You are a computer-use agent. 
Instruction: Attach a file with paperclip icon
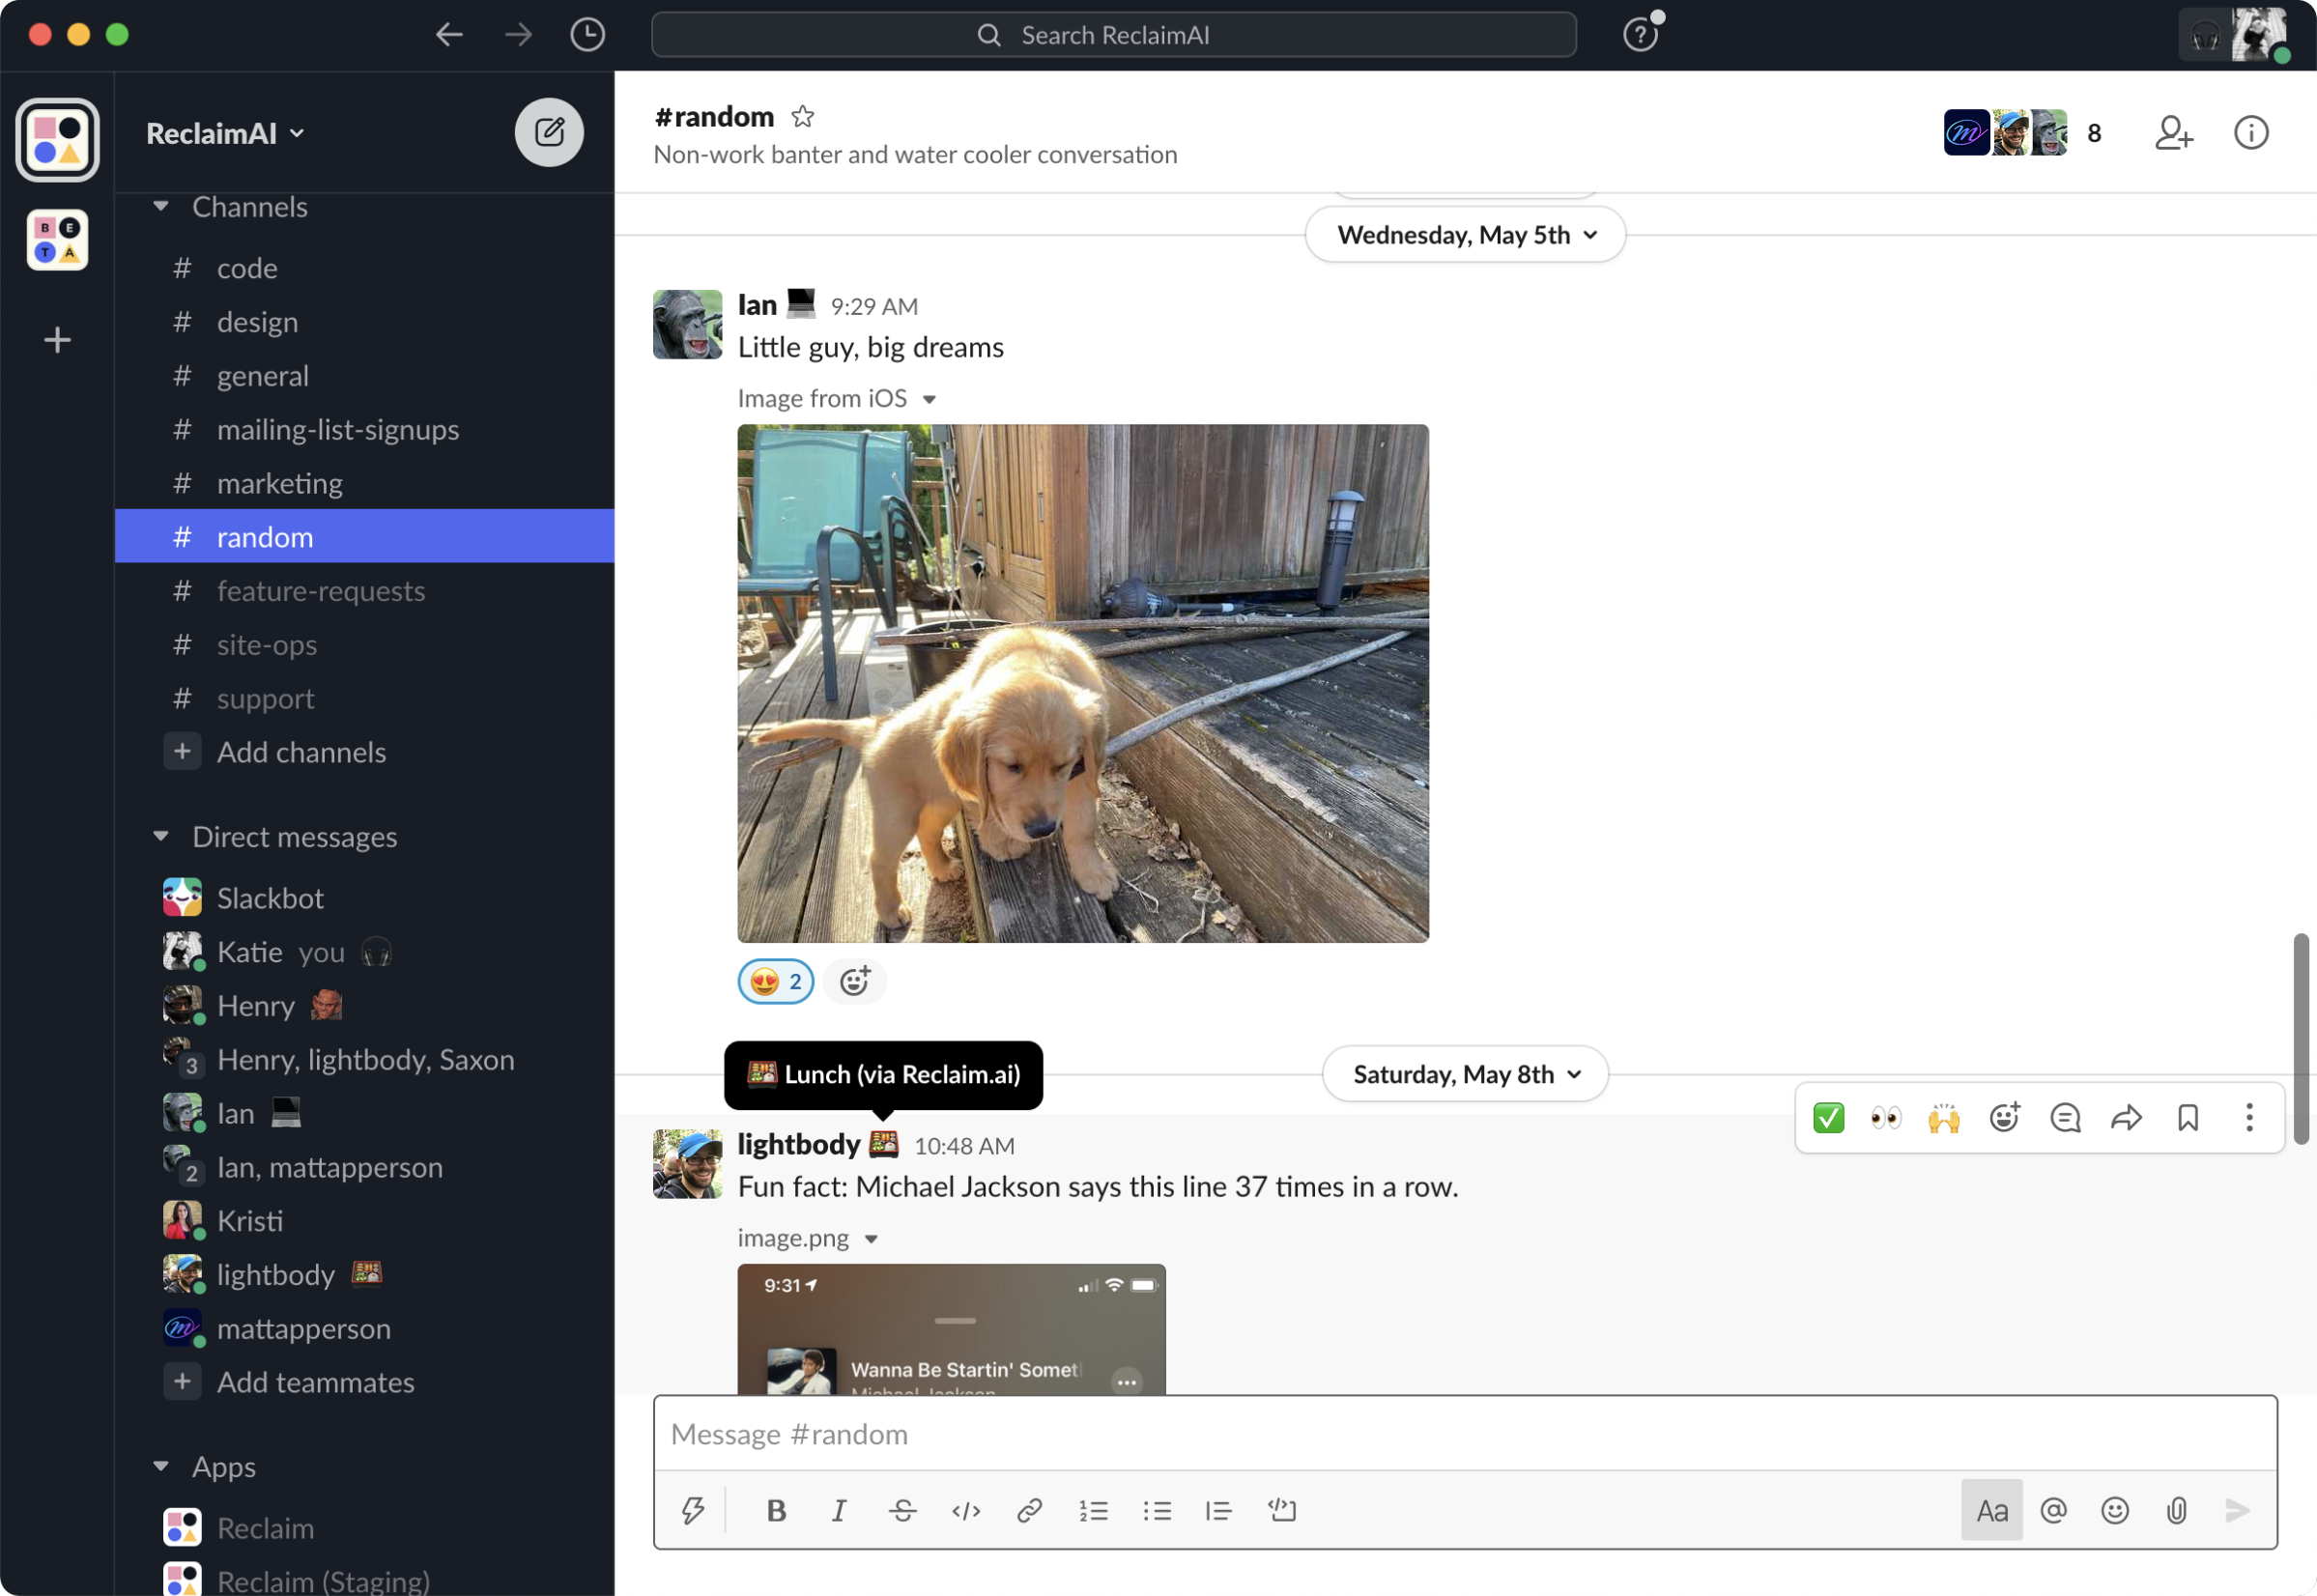[2176, 1510]
